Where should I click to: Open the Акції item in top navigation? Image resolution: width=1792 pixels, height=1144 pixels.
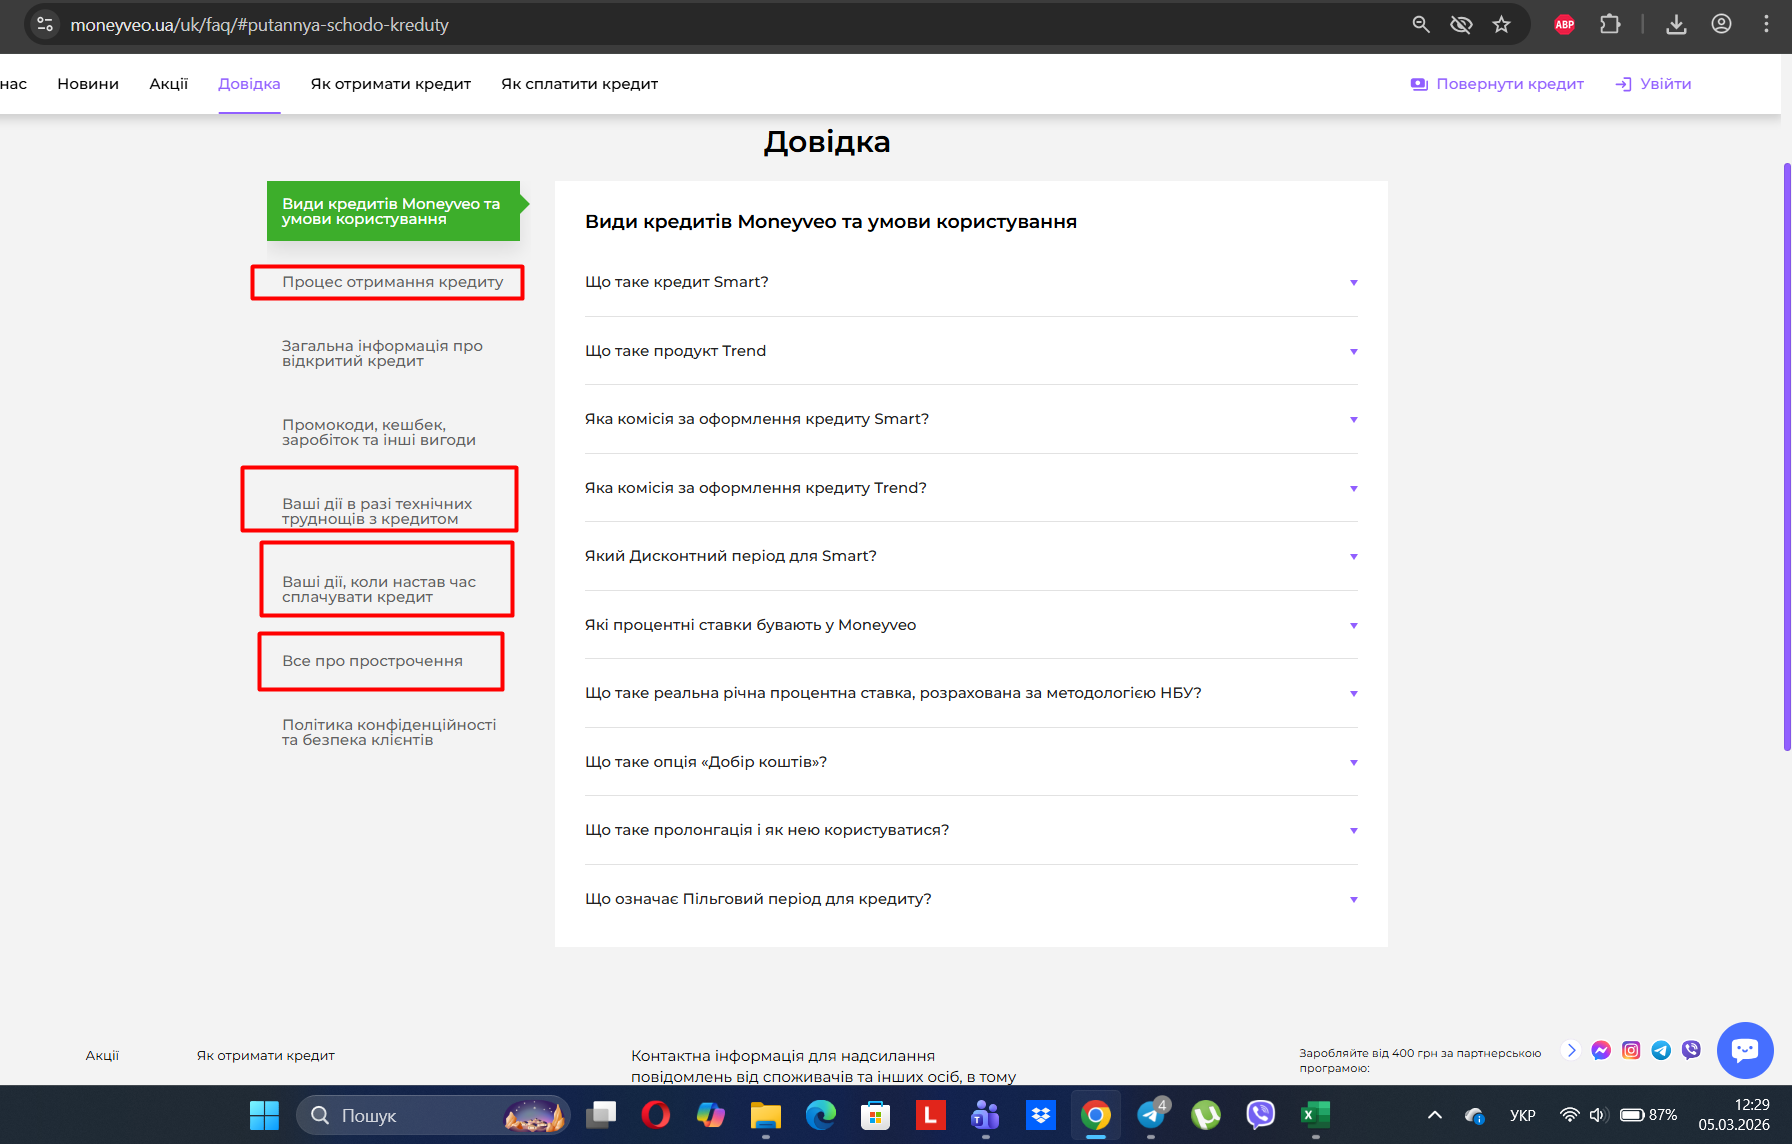(x=169, y=84)
